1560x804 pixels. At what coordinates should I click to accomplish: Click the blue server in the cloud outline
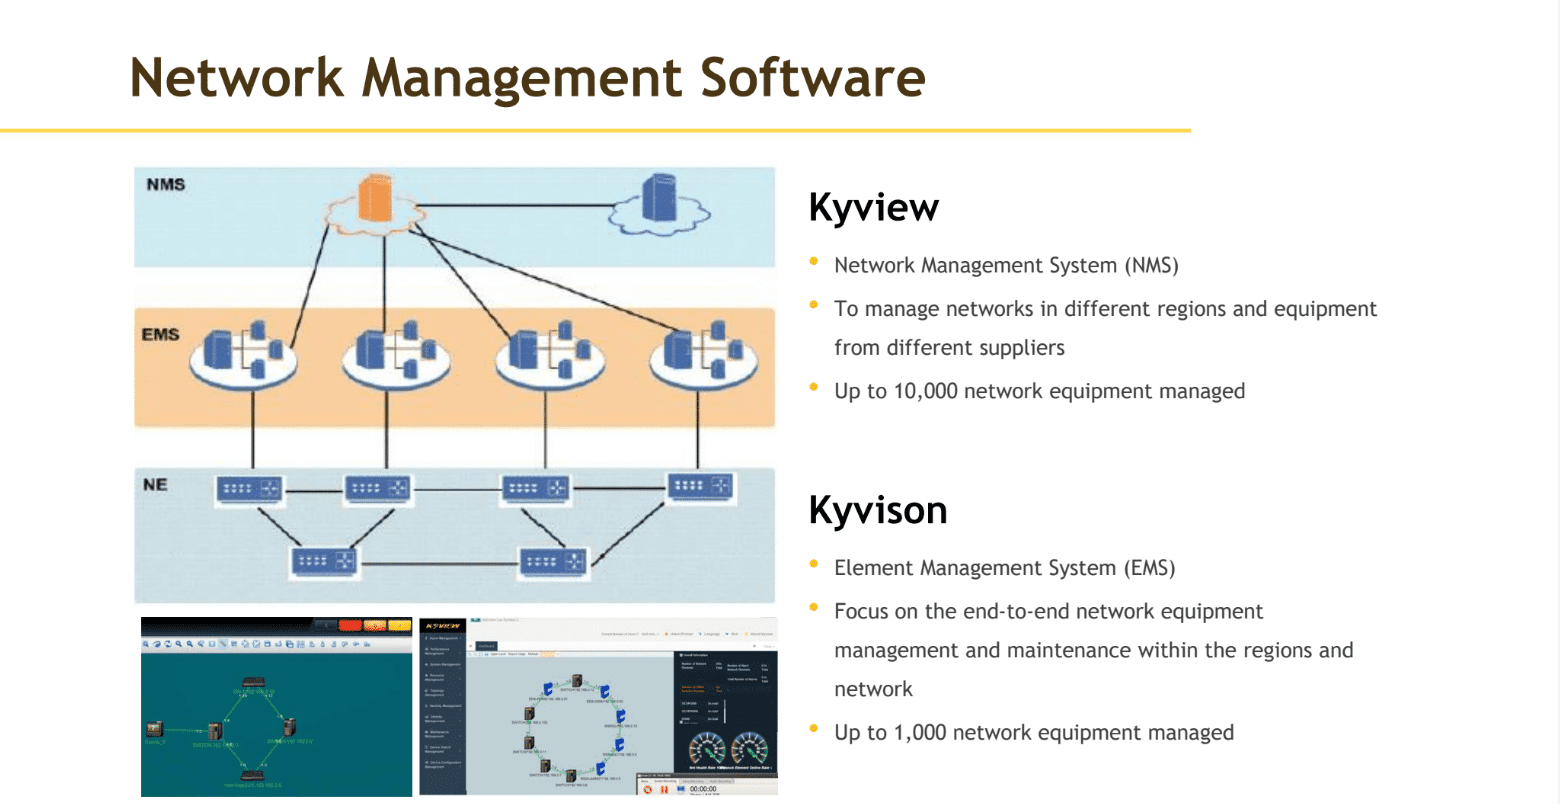point(659,197)
